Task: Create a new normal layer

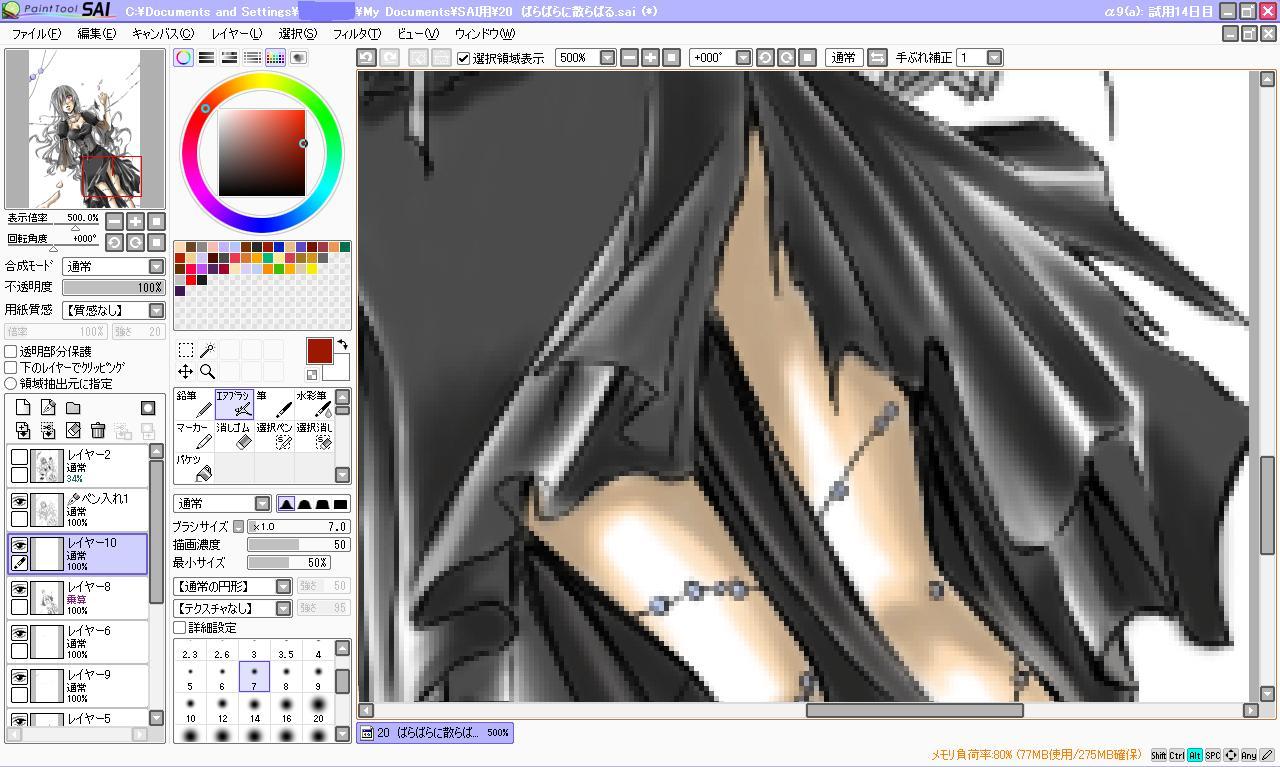Action: (x=23, y=408)
